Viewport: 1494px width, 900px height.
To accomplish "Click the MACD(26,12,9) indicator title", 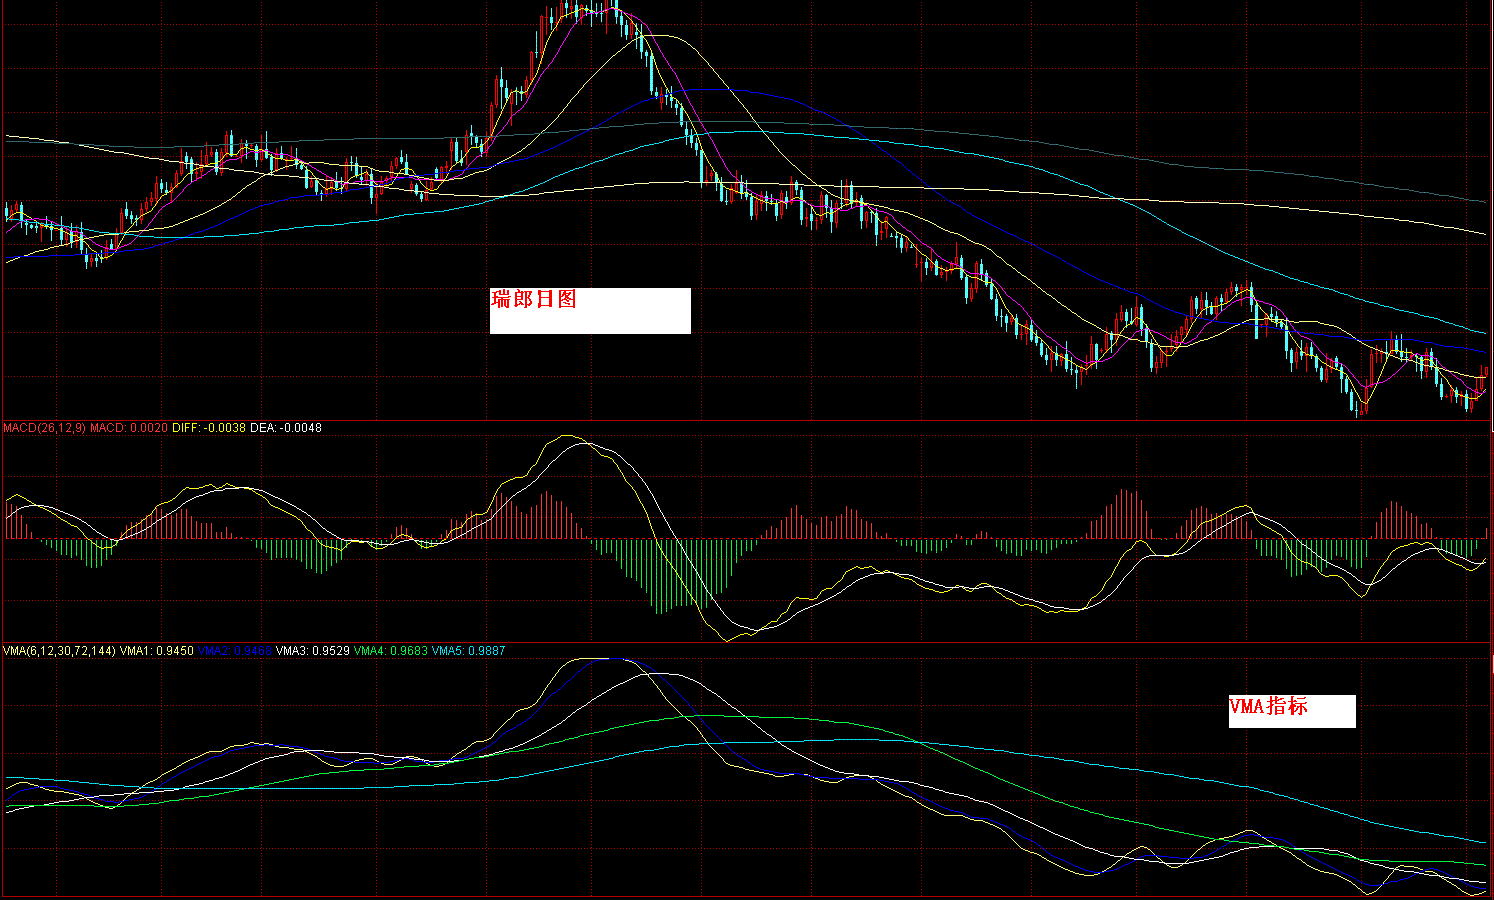I will coord(44,428).
